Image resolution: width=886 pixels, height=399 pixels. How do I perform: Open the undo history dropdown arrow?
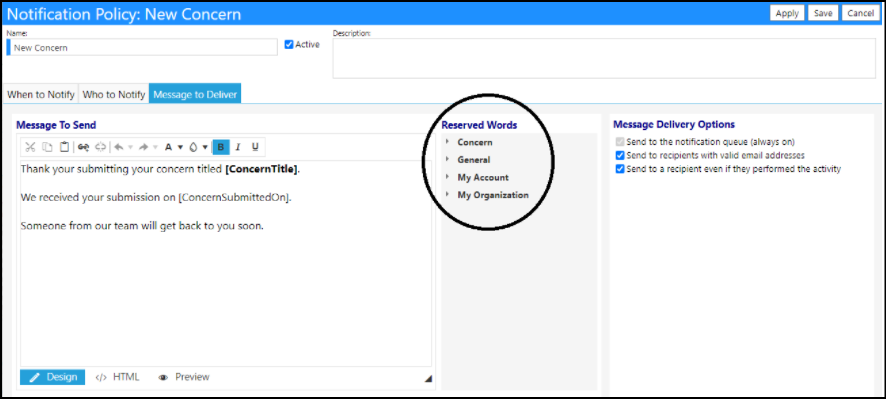point(131,148)
